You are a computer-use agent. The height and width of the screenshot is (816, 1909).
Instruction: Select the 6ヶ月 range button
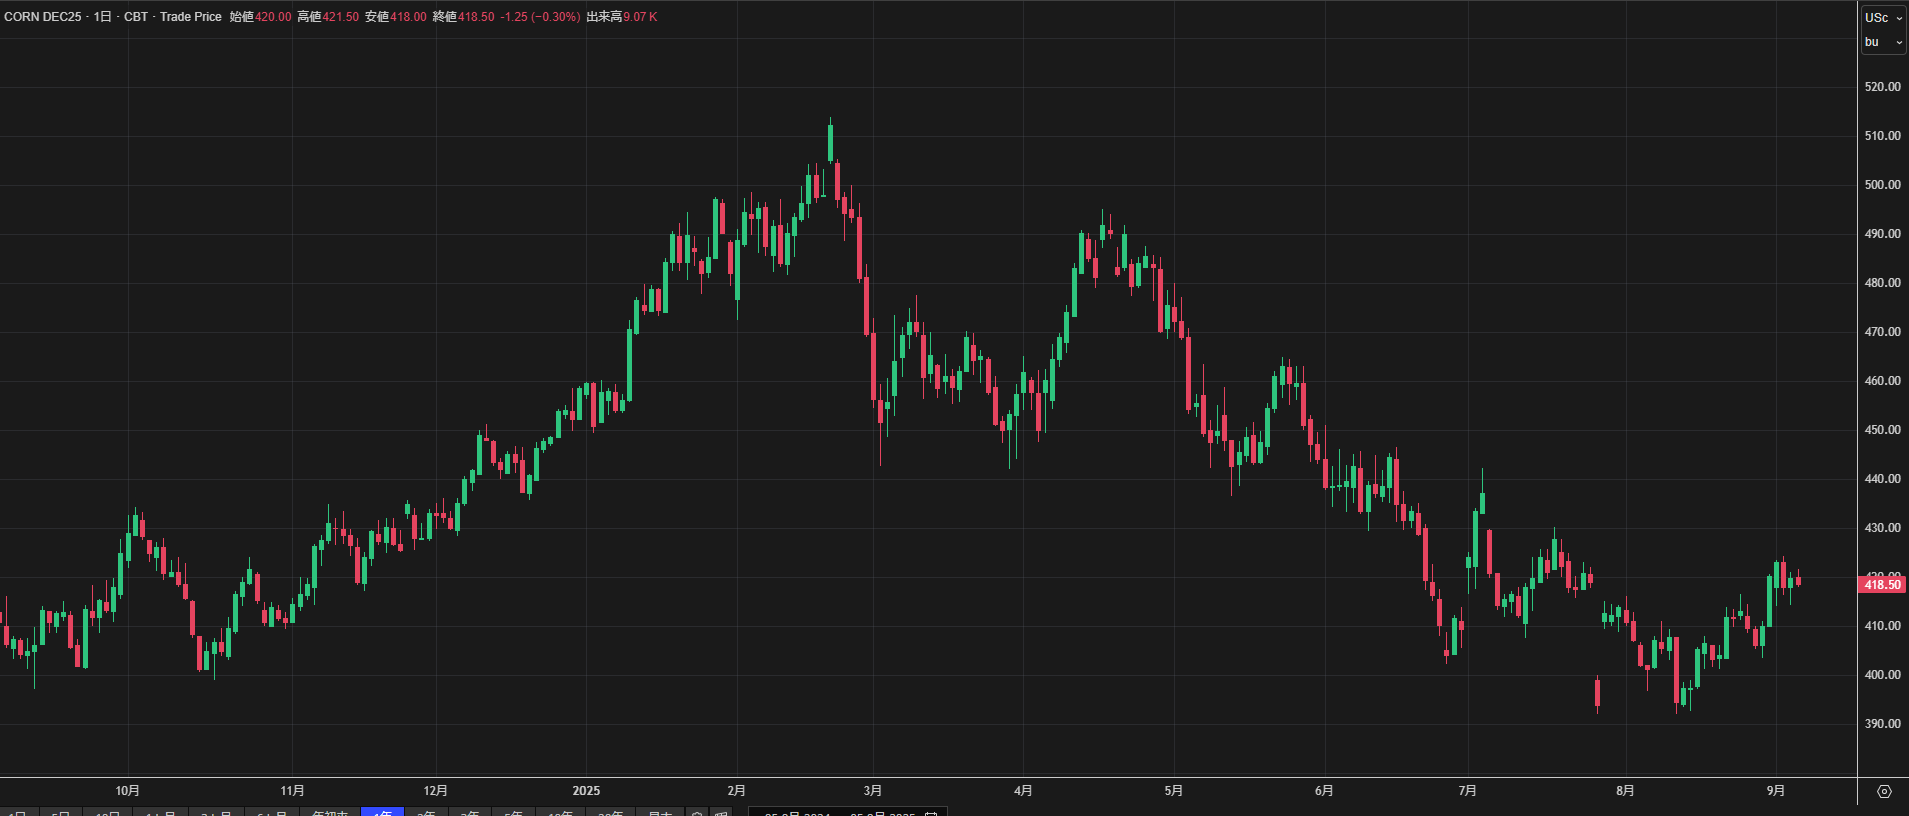pos(272,813)
